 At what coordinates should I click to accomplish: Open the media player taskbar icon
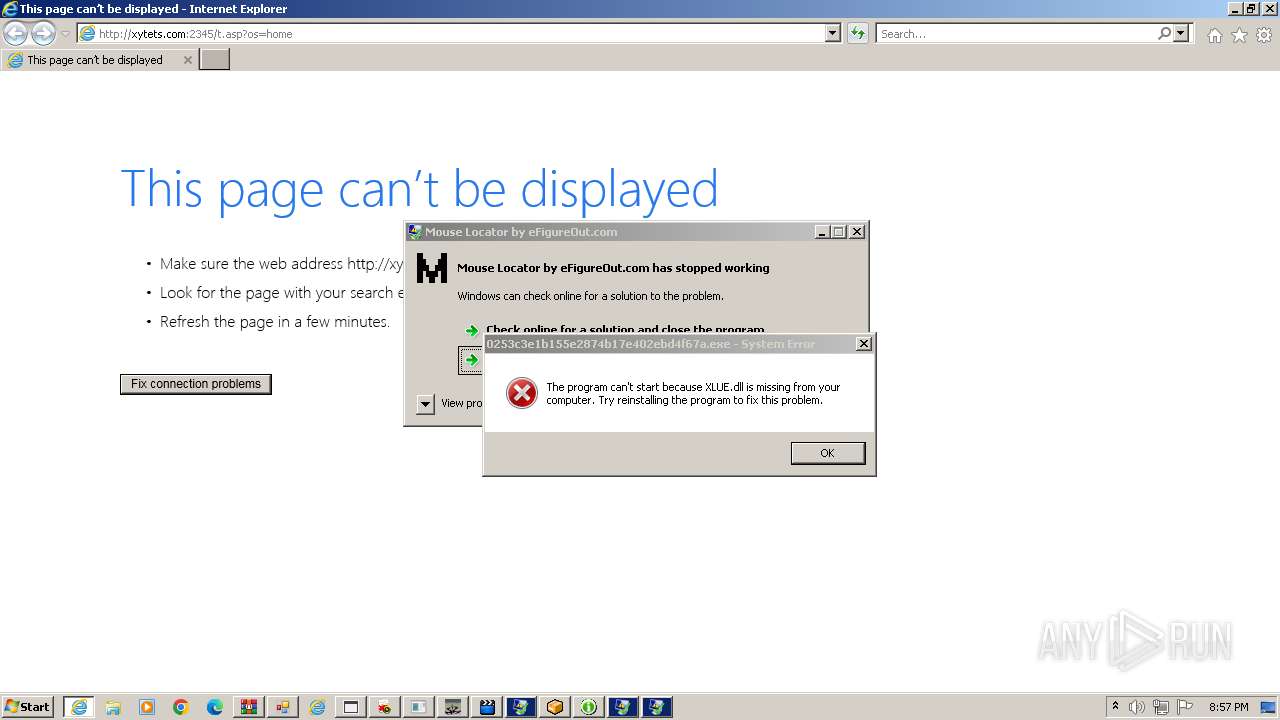click(147, 707)
